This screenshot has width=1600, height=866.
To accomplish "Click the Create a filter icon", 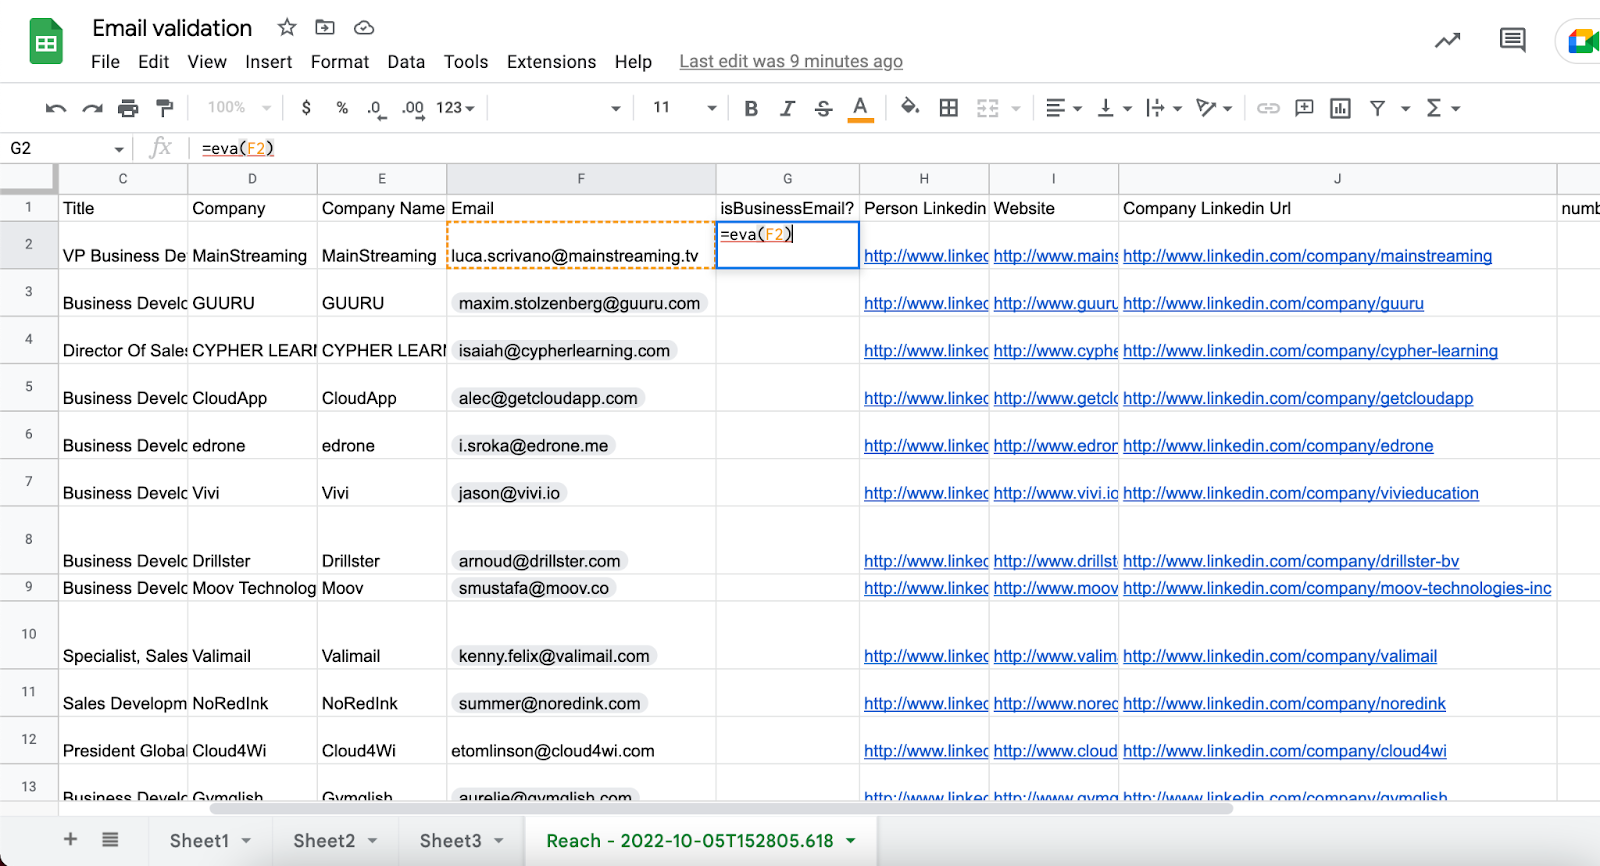I will [x=1377, y=108].
